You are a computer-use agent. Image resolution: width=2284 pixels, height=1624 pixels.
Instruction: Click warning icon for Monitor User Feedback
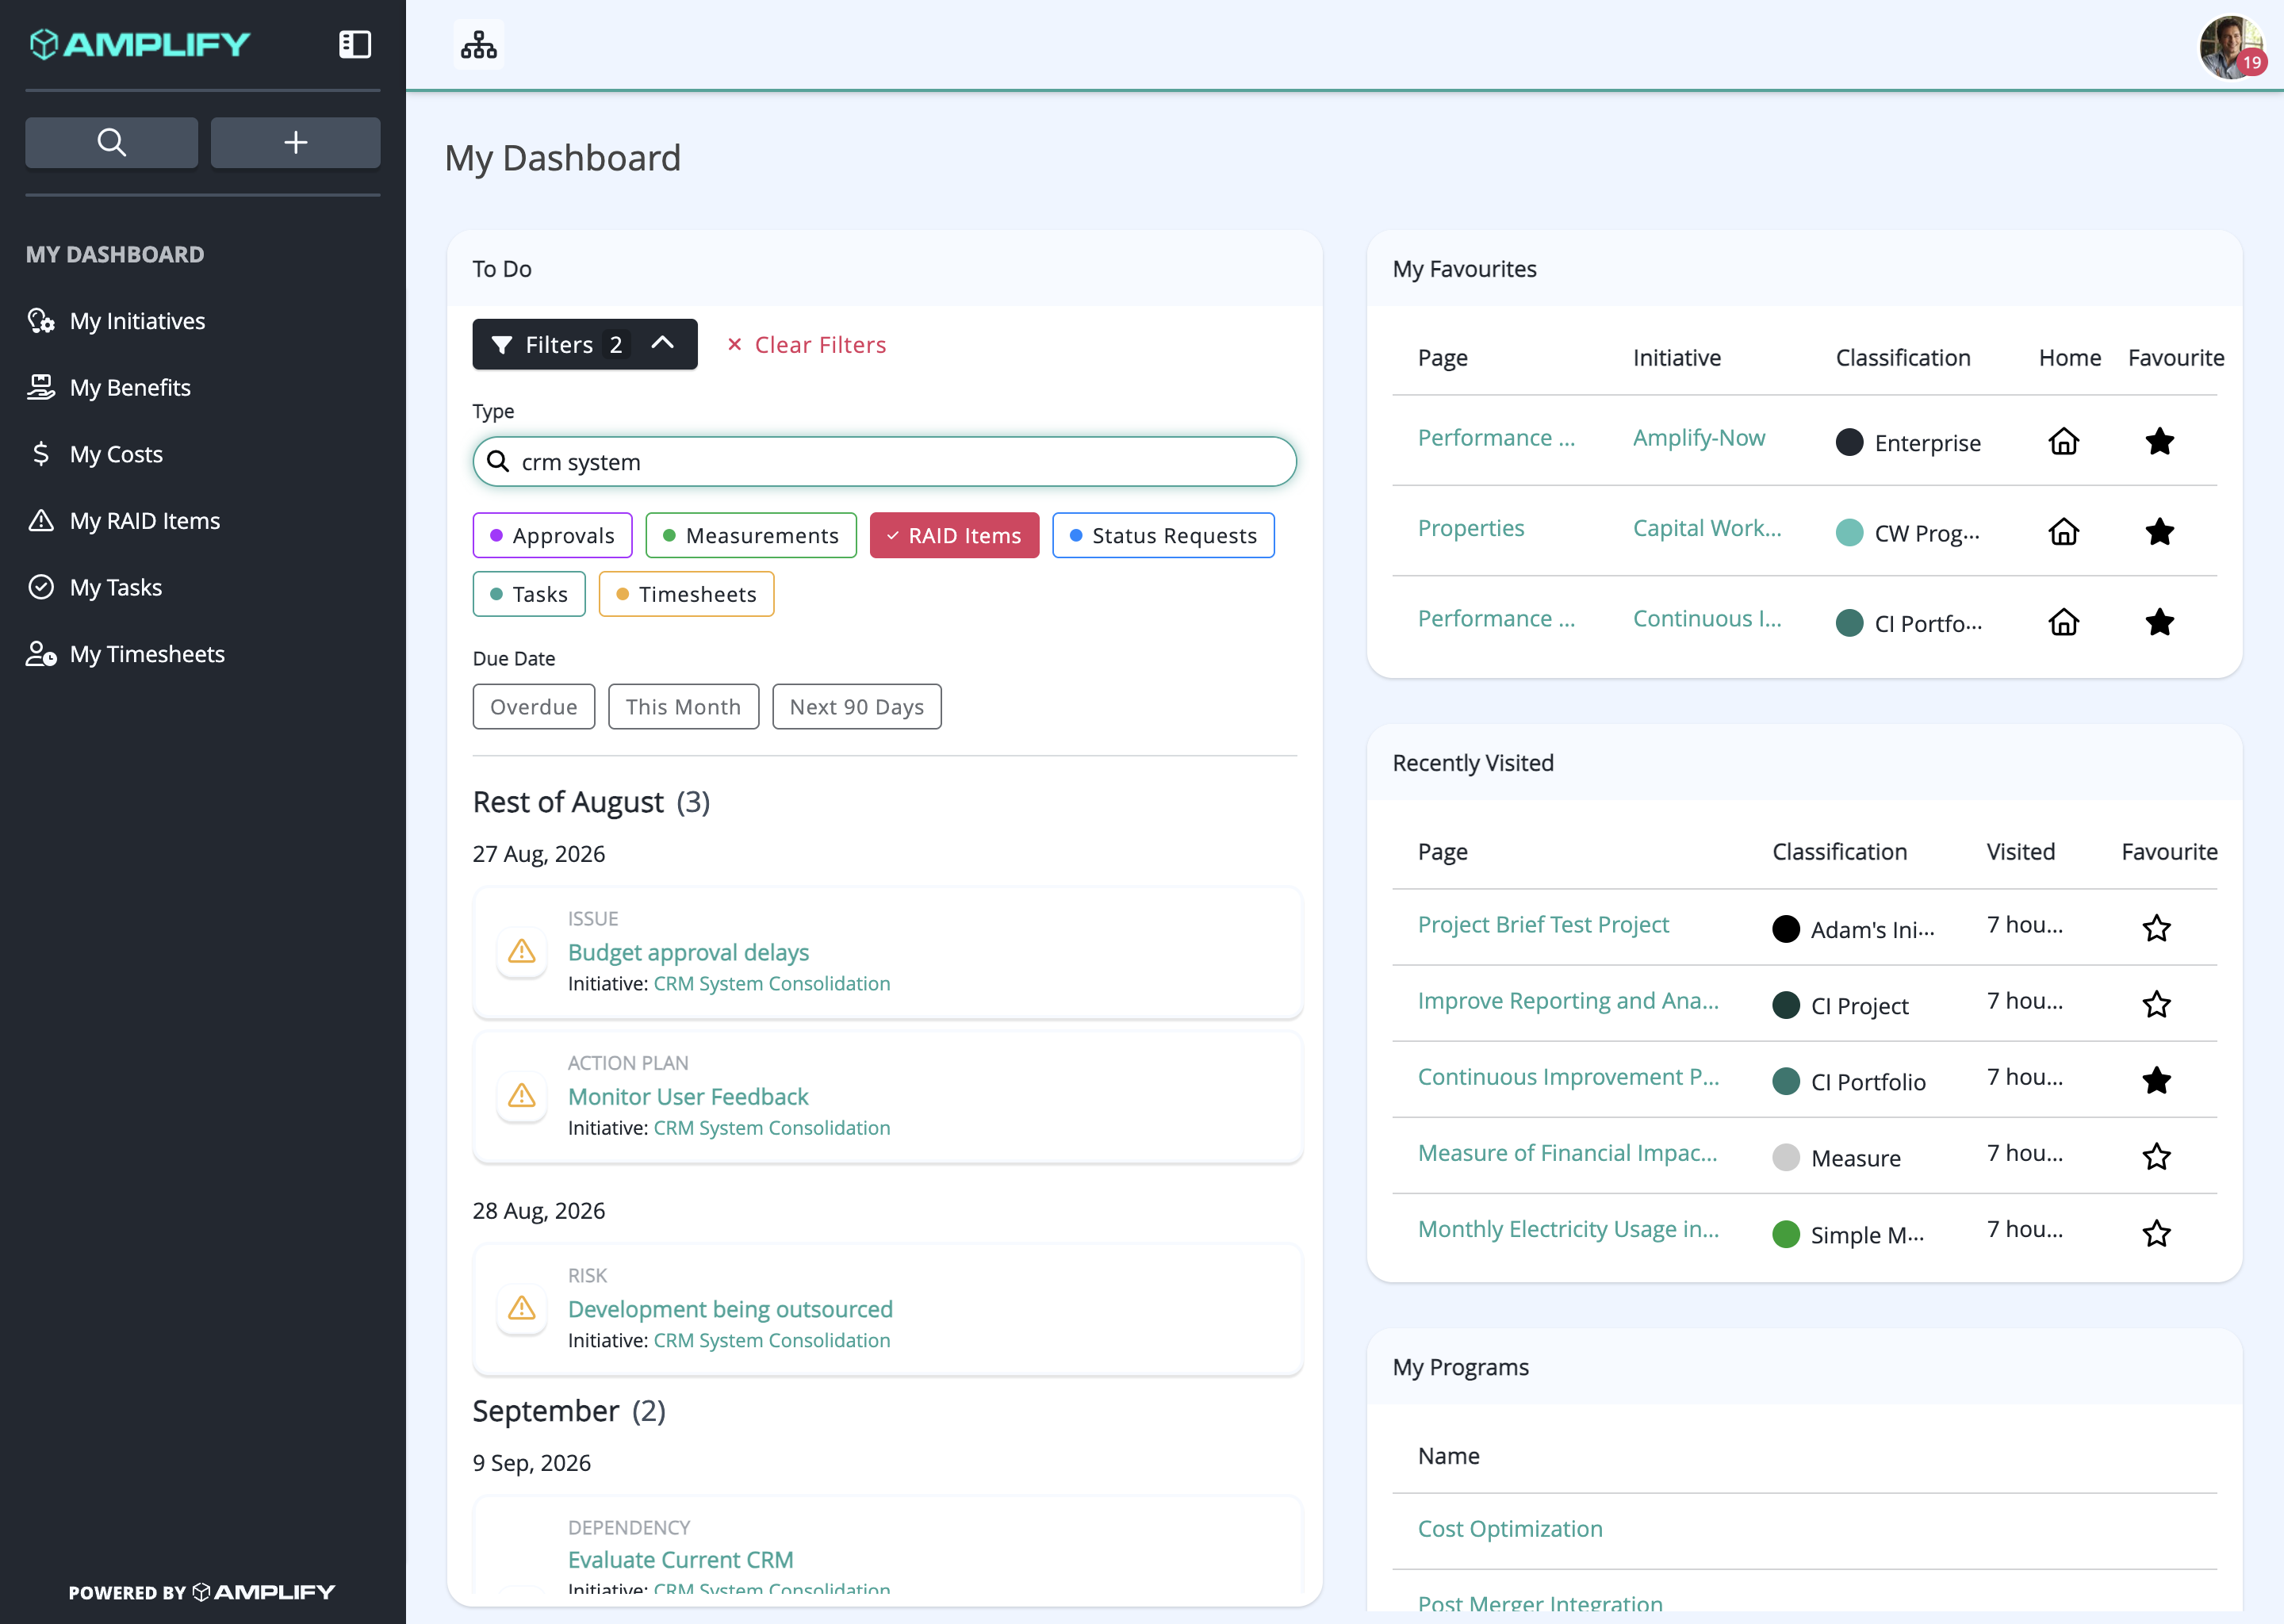tap(522, 1095)
